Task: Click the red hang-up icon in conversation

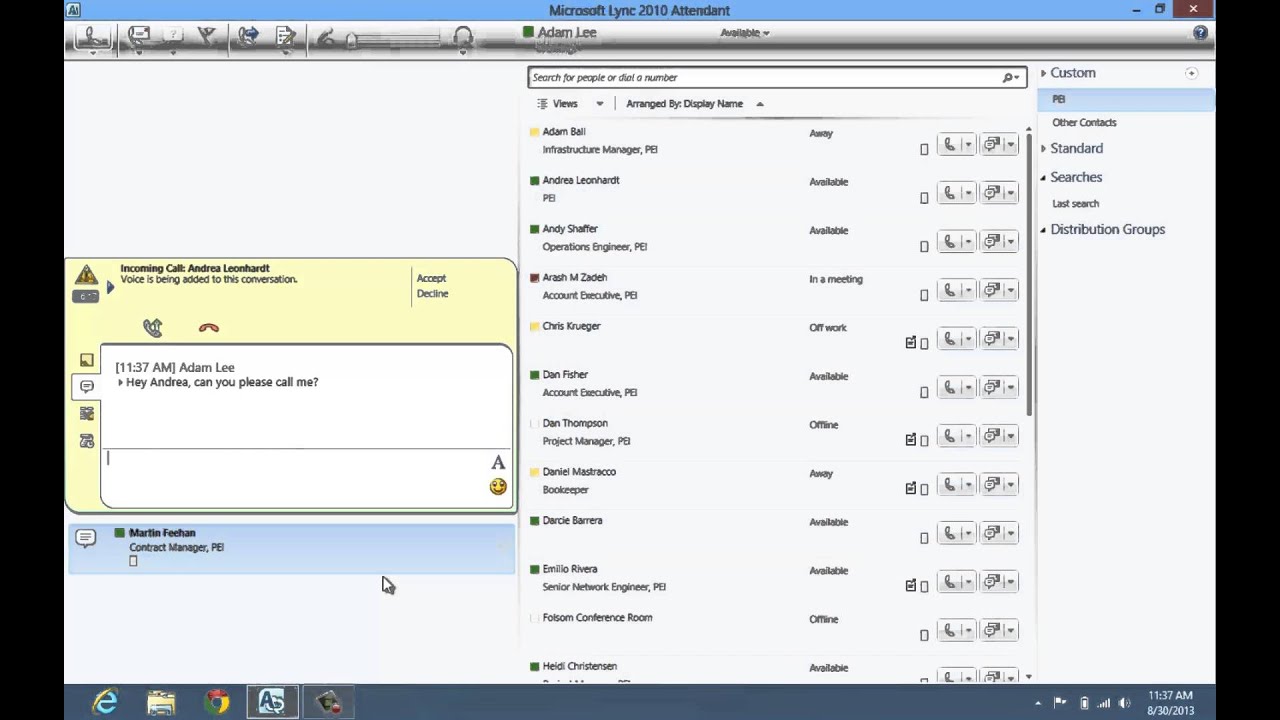Action: 208,327
